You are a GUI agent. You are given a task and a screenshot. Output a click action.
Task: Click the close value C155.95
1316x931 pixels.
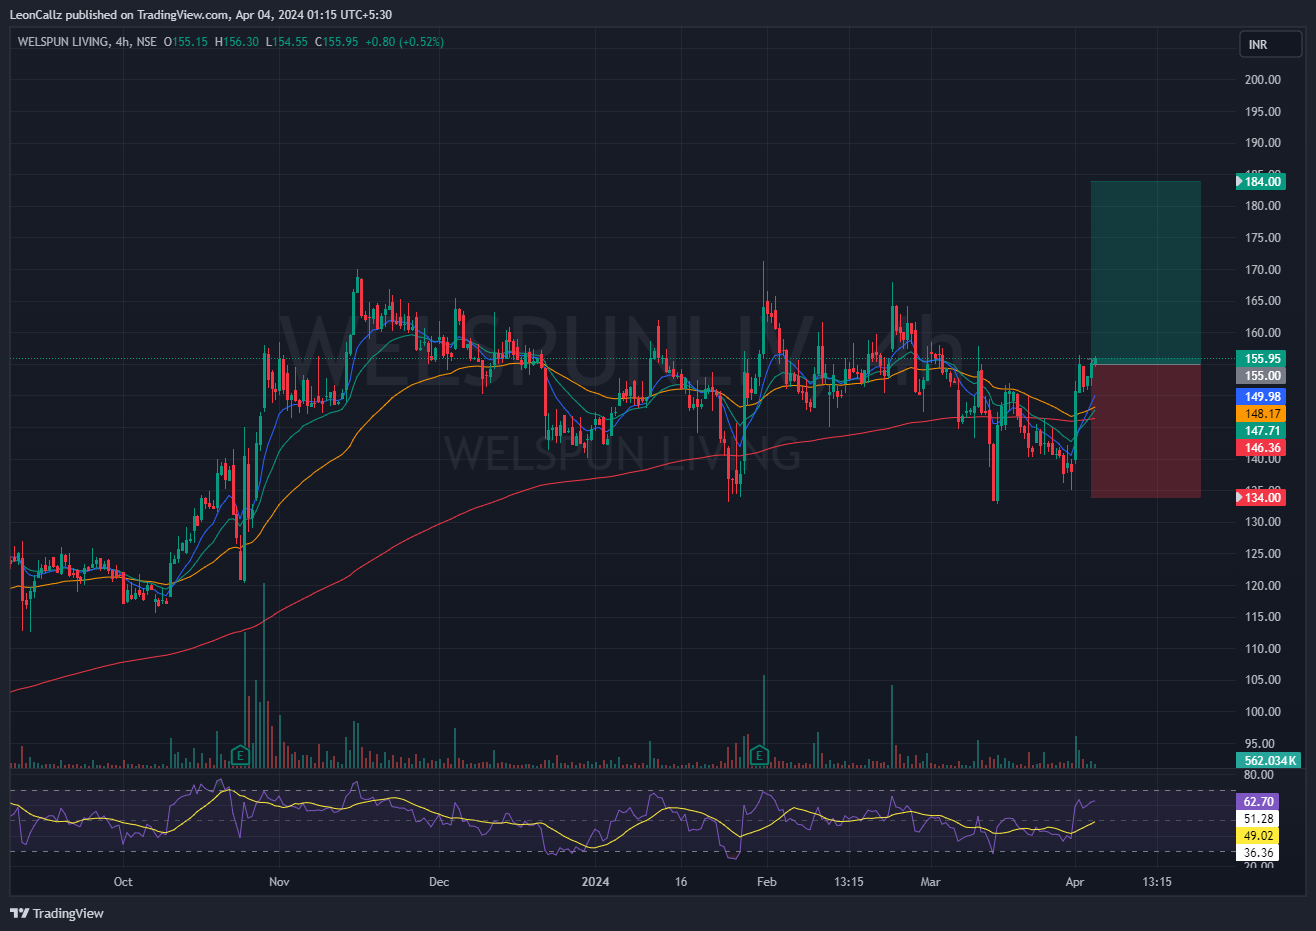[x=336, y=42]
